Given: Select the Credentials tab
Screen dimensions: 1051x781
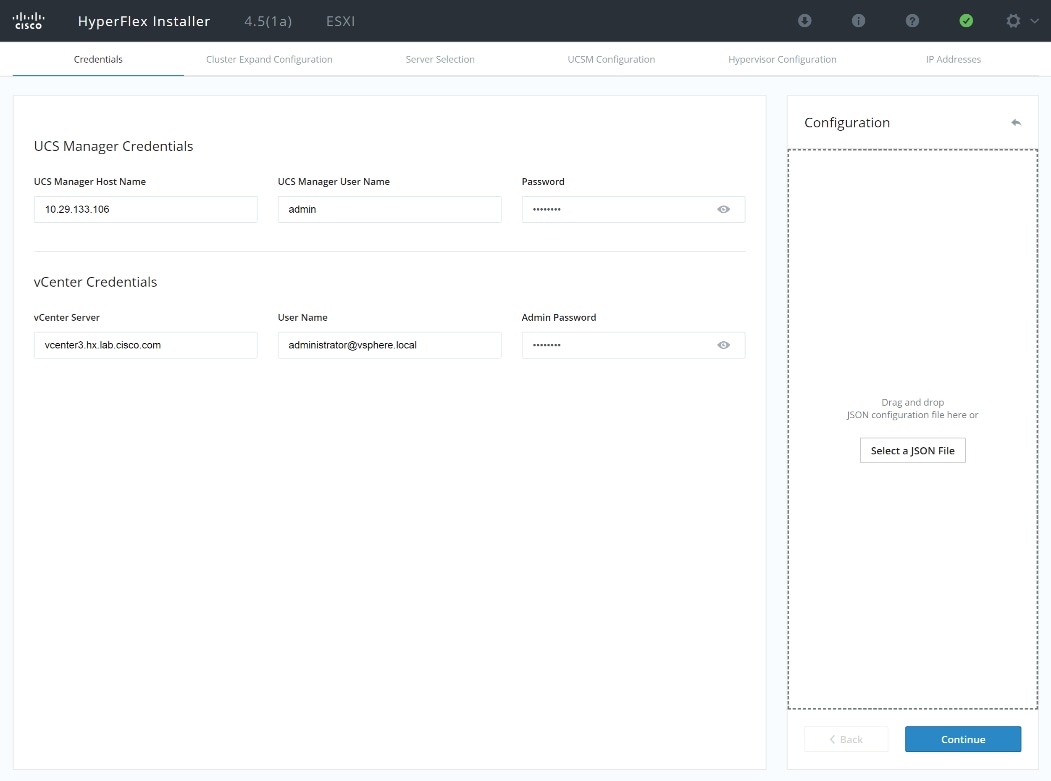Looking at the screenshot, I should point(98,59).
